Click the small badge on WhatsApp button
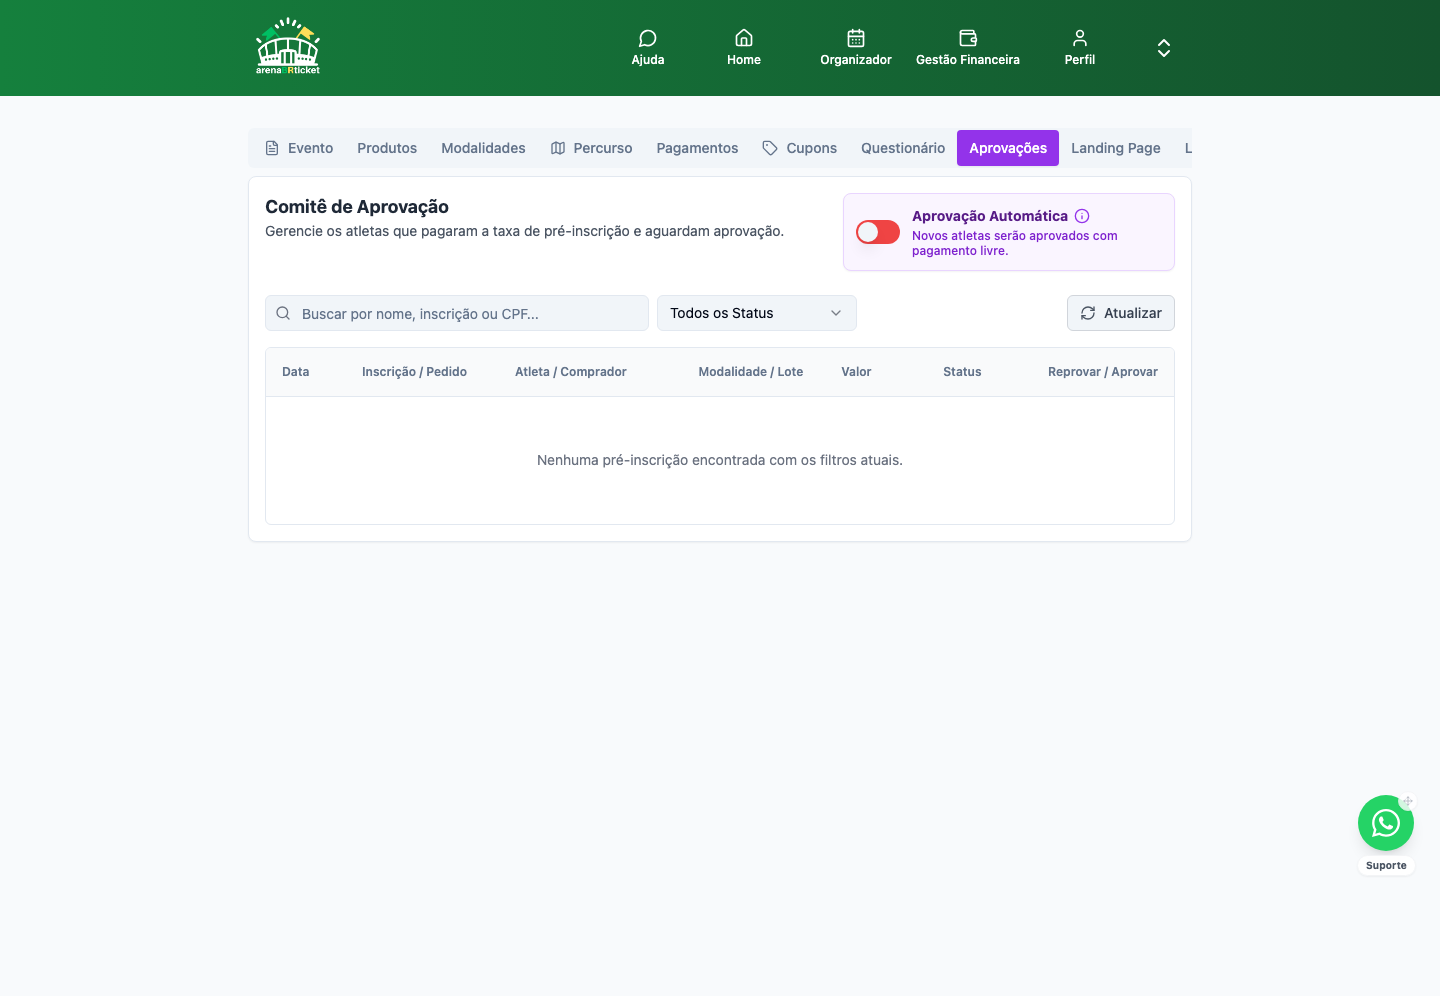Image resolution: width=1440 pixels, height=996 pixels. tap(1407, 802)
